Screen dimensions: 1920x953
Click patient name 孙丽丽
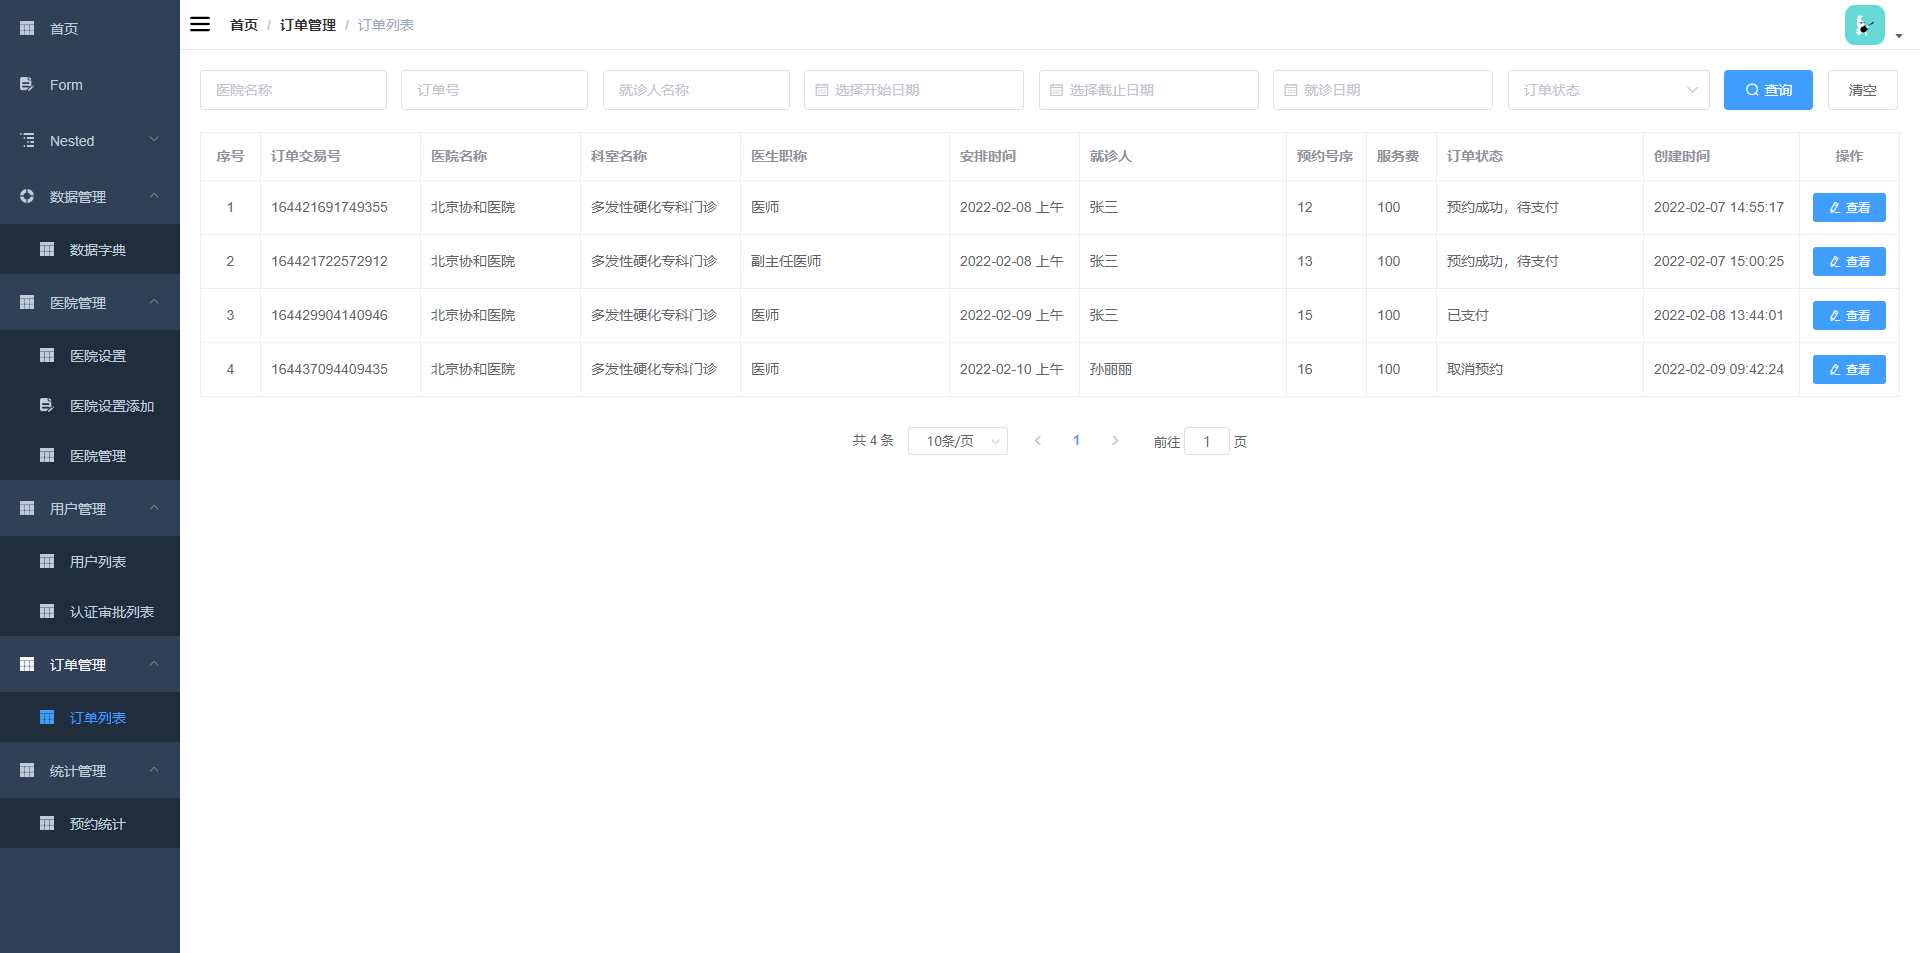point(1111,369)
